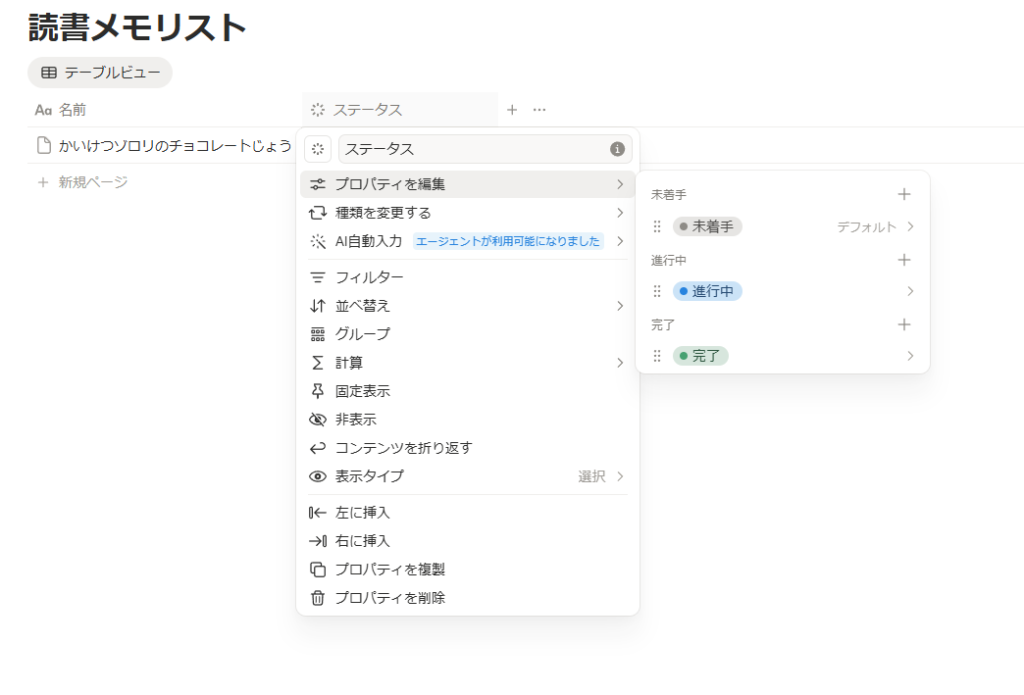Choose プロパティを削除 menu entry
This screenshot has height=695, width=1024.
coord(389,598)
